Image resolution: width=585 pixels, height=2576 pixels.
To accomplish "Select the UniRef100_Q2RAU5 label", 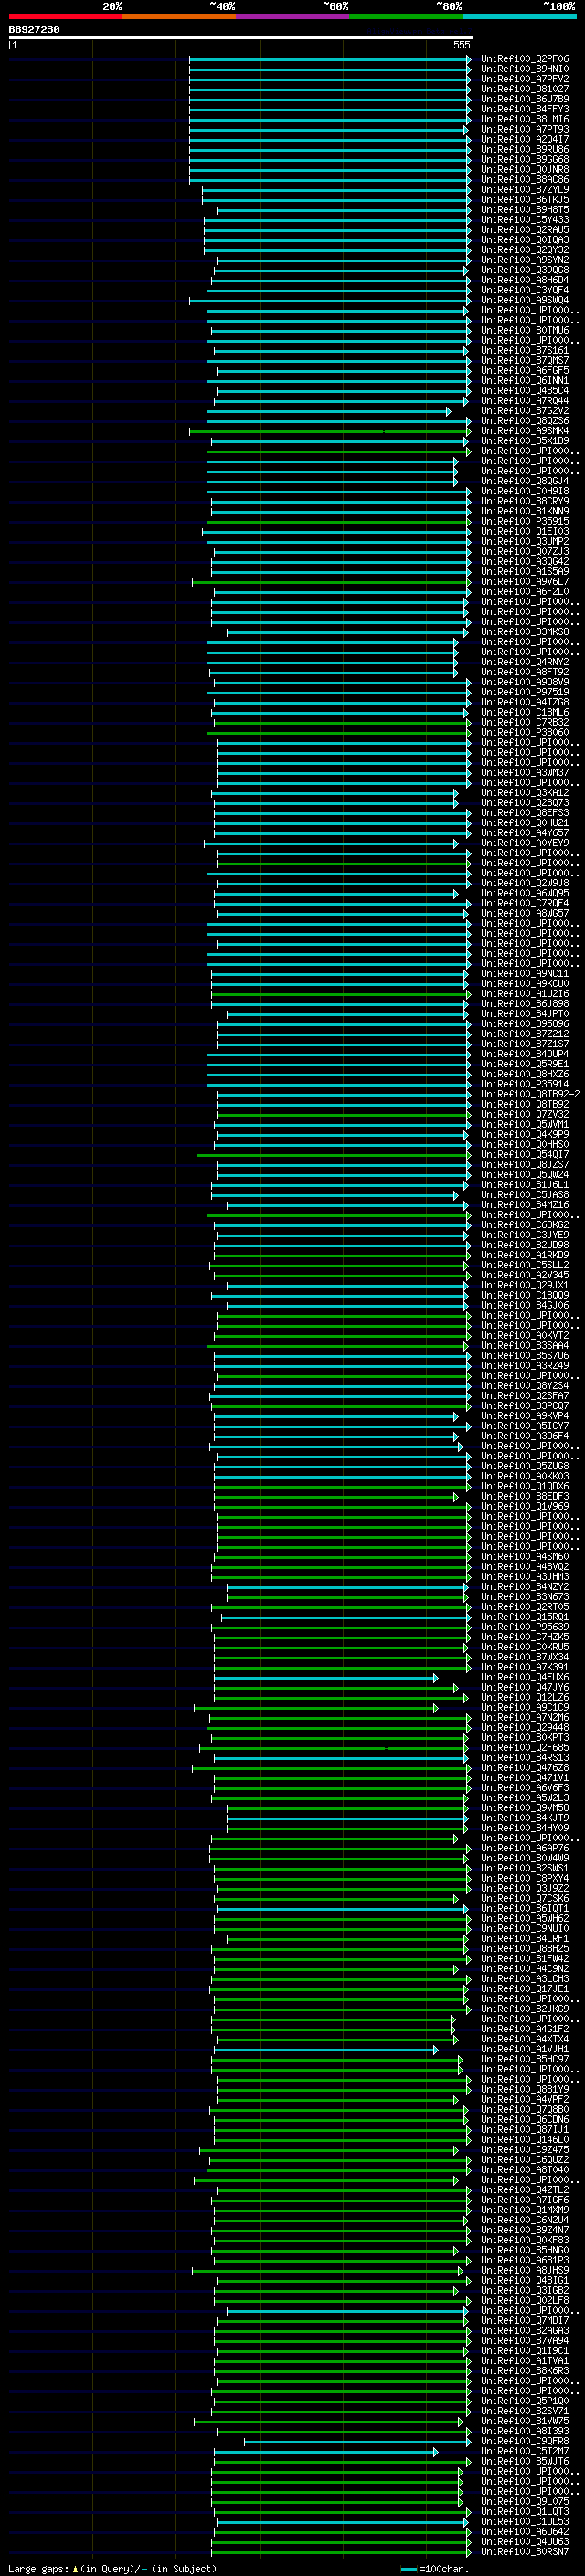I will click(524, 230).
